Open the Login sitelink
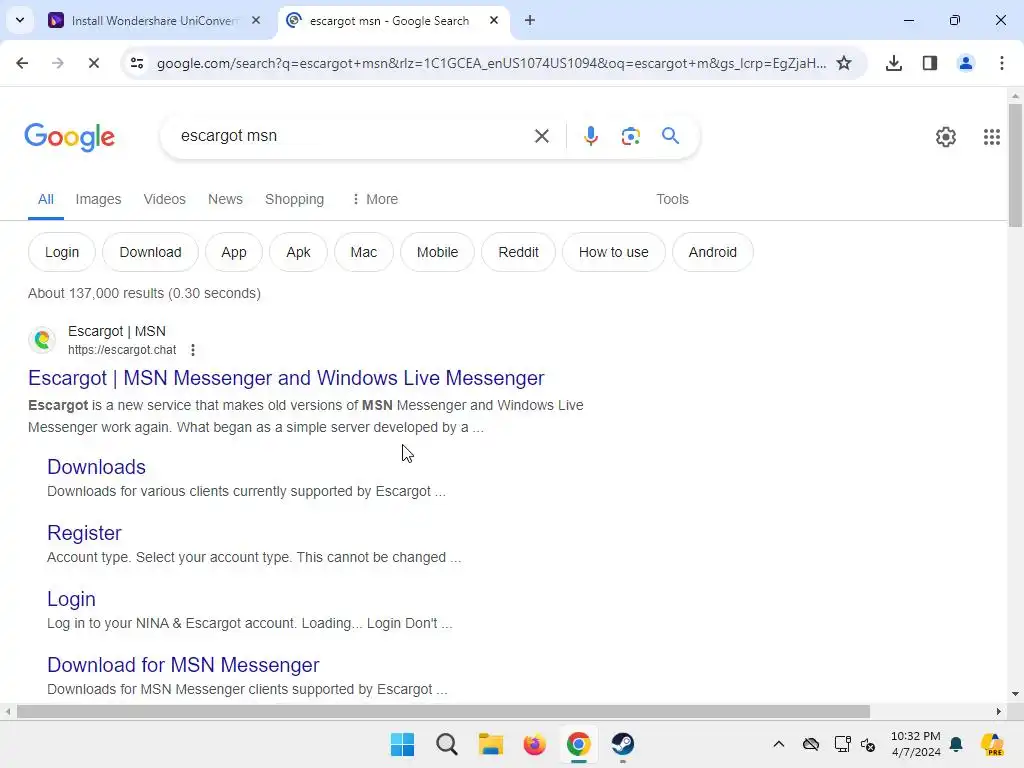The height and width of the screenshot is (768, 1024). [71, 599]
